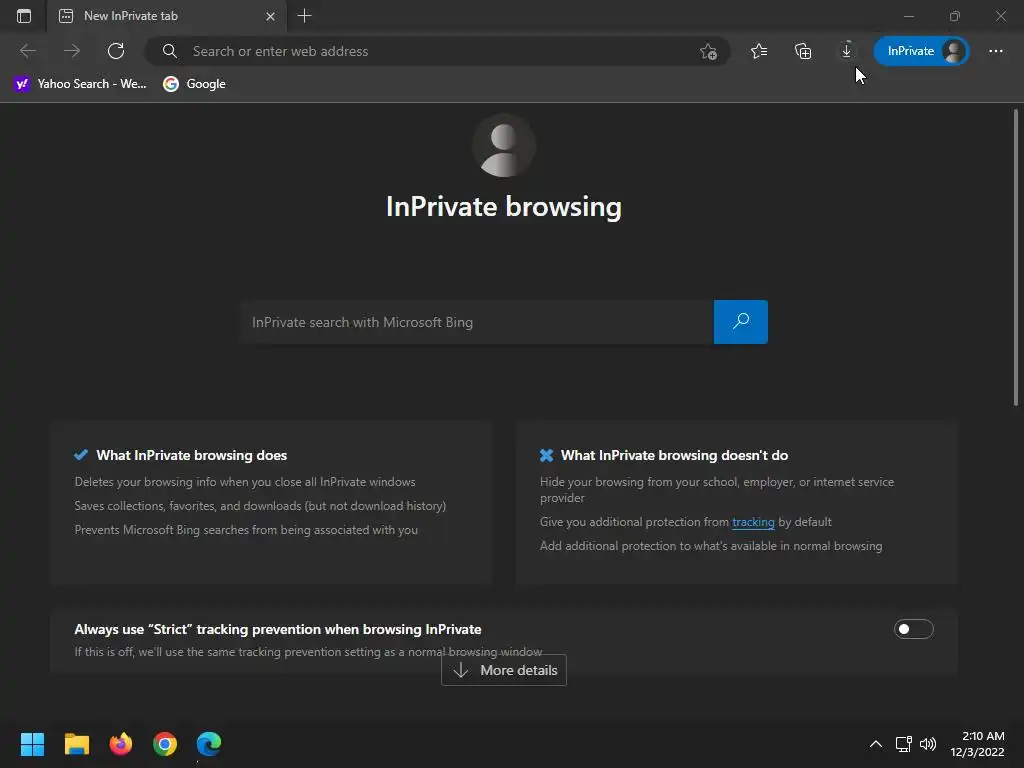
Task: Click the InPrivate profile button
Action: (x=921, y=51)
